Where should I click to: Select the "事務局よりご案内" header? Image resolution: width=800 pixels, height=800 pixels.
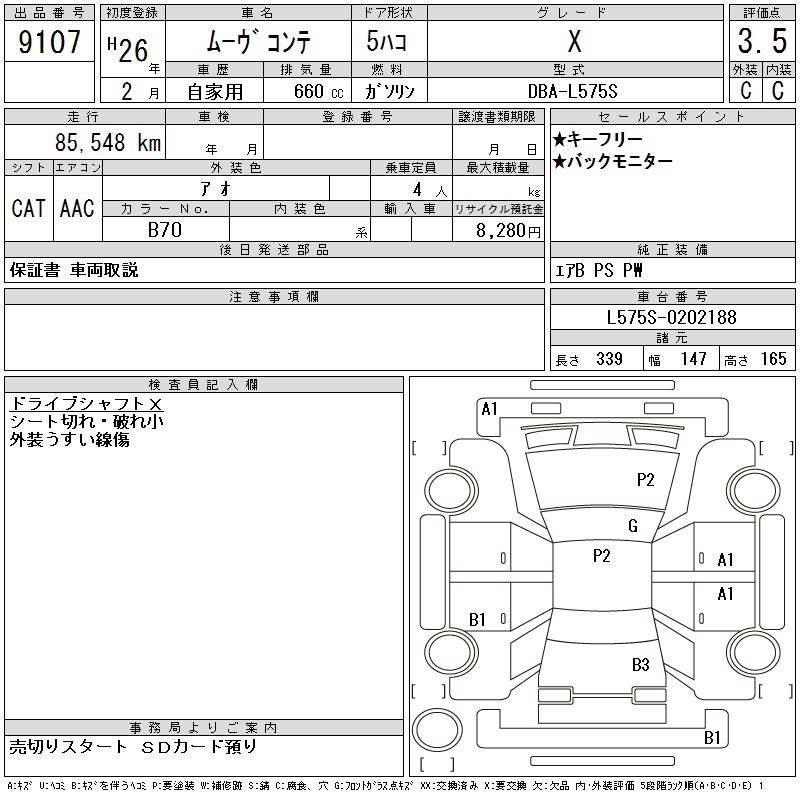coord(204,728)
